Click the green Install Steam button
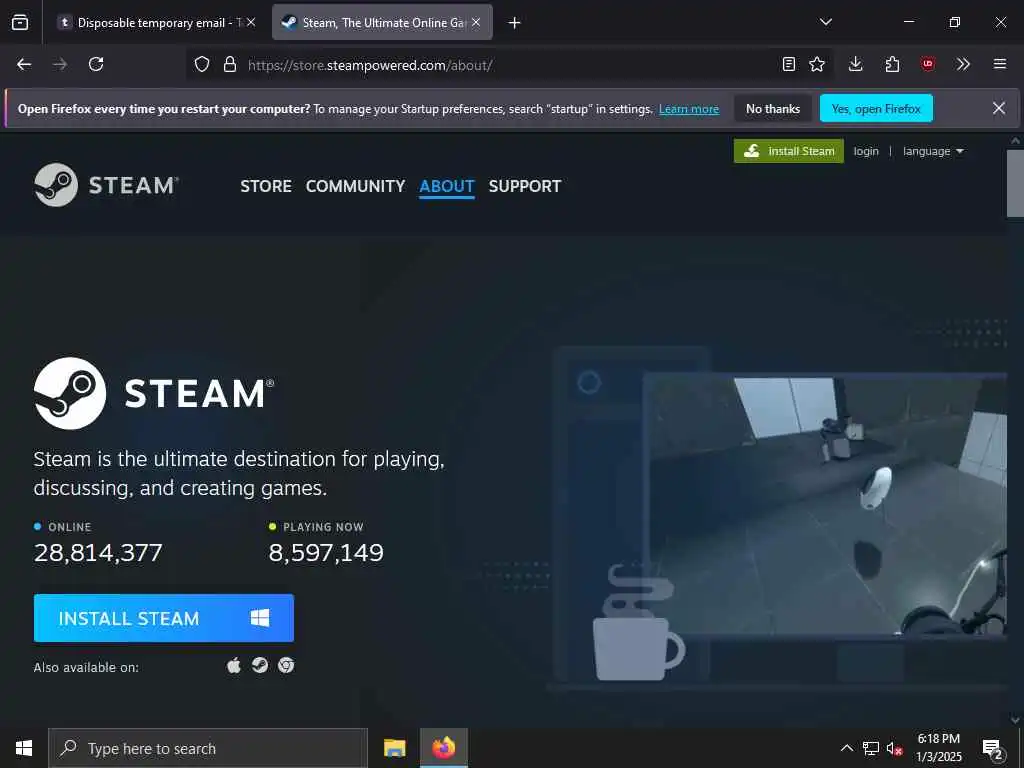Image resolution: width=1024 pixels, height=768 pixels. (789, 151)
